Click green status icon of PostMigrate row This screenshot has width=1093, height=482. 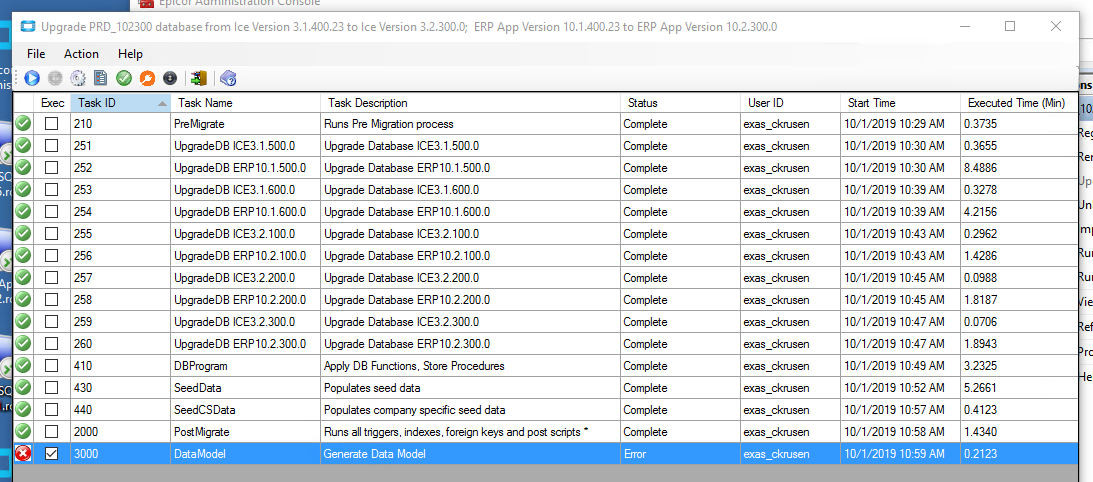24,432
